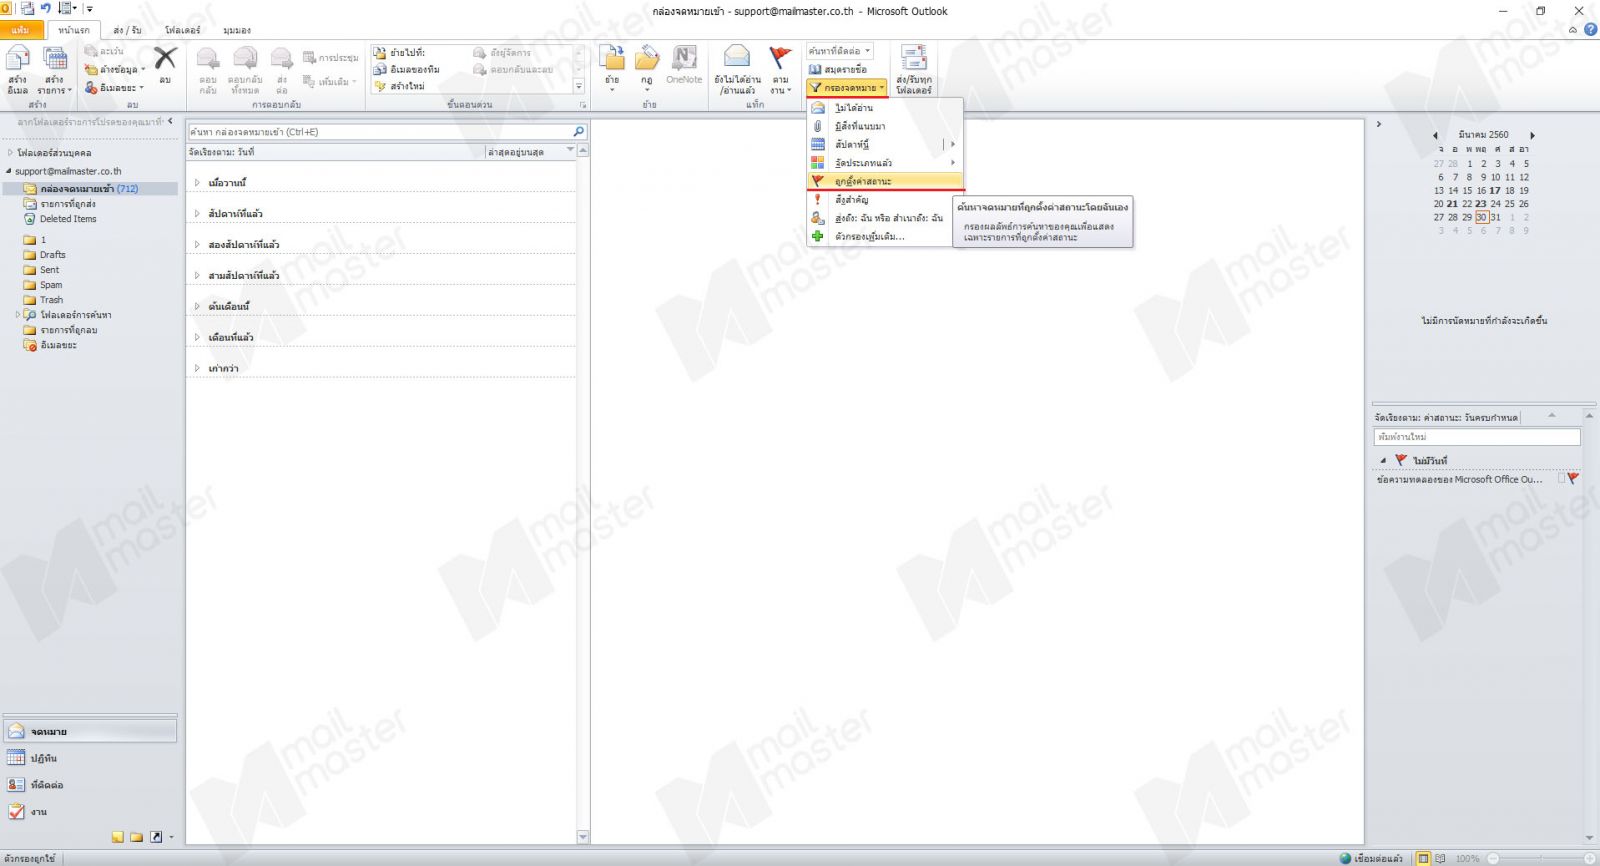Screen dimensions: 1600x866
Task: Click the undo icon in quick access toolbar
Action: [46, 8]
